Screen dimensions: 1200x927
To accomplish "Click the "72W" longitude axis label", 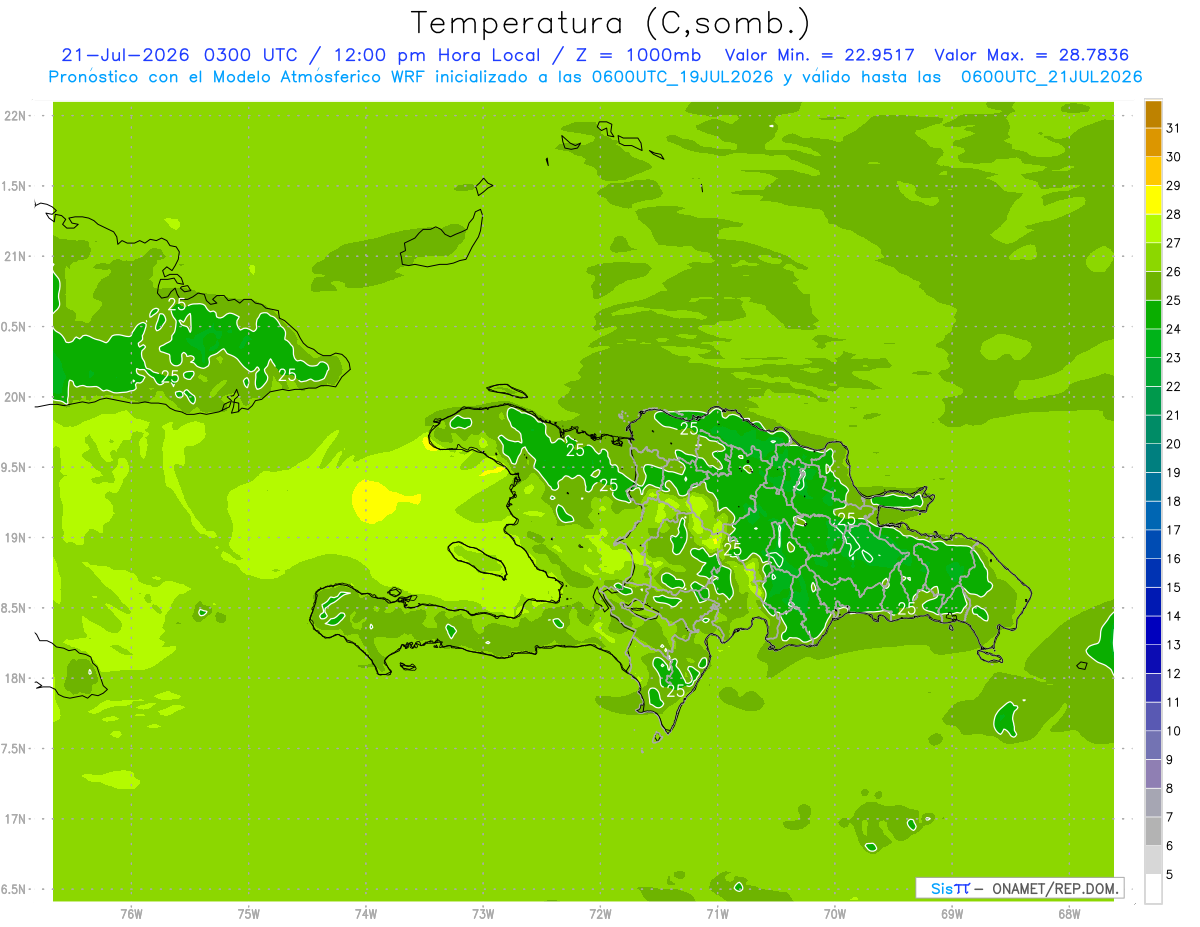I will coord(600,914).
